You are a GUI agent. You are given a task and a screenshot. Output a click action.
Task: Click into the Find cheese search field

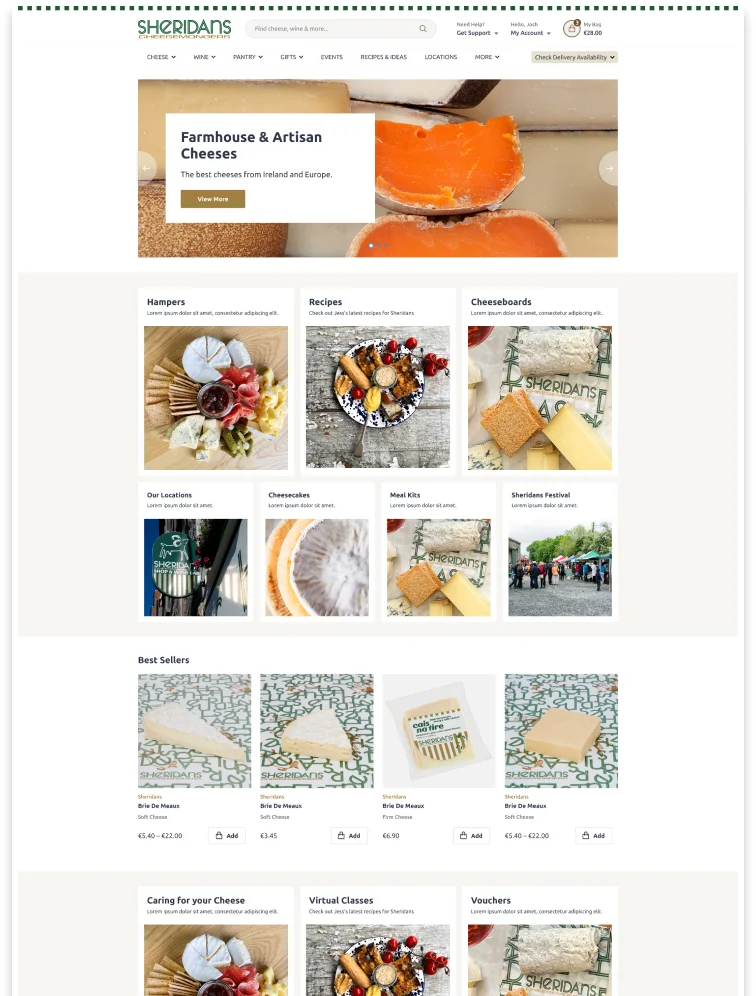(x=335, y=29)
